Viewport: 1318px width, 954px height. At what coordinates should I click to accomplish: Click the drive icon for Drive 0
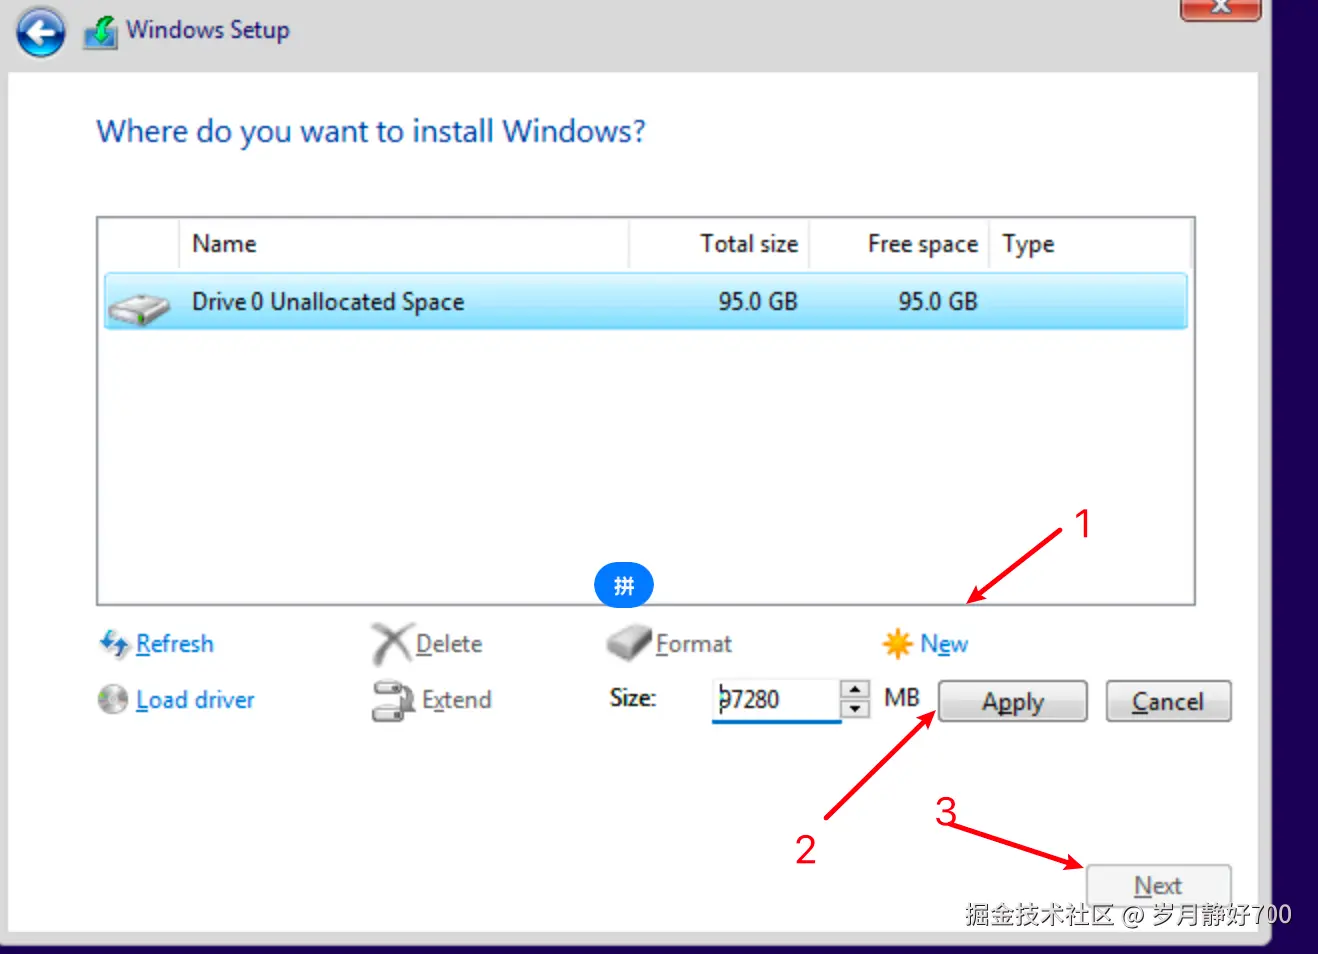pyautogui.click(x=139, y=309)
